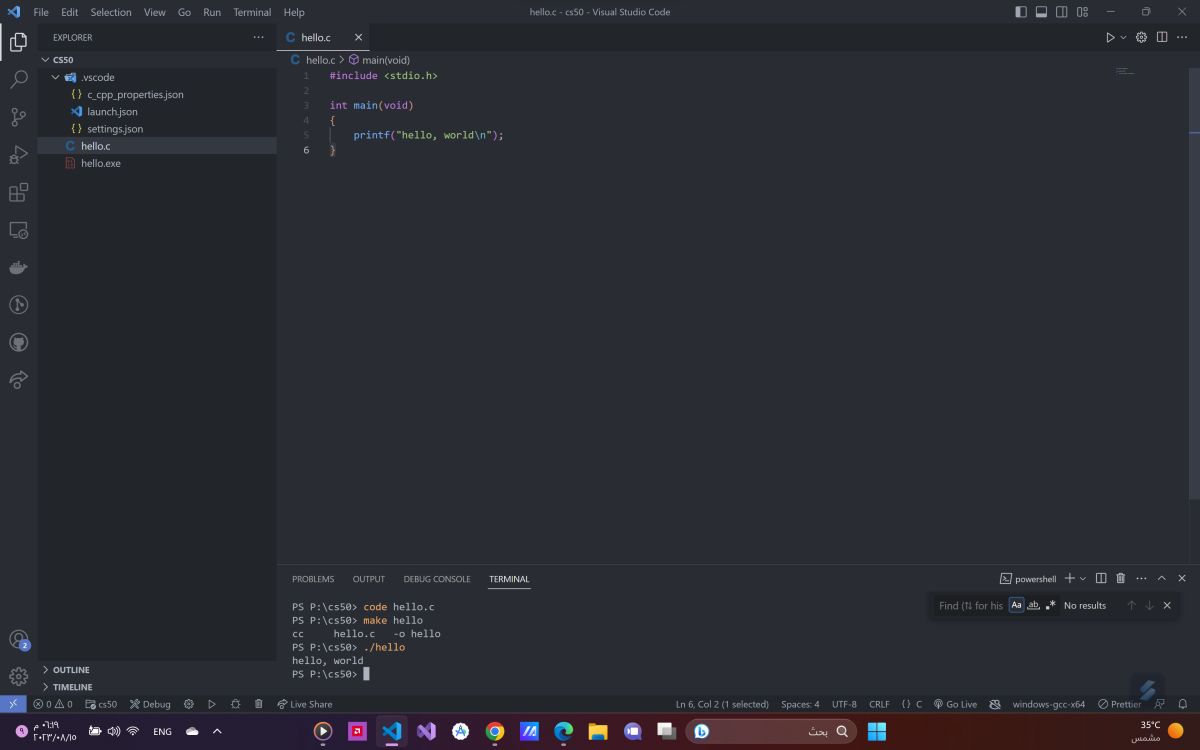Click the Spaces: 4 indentation setting
Viewport: 1200px width, 750px height.
800,704
